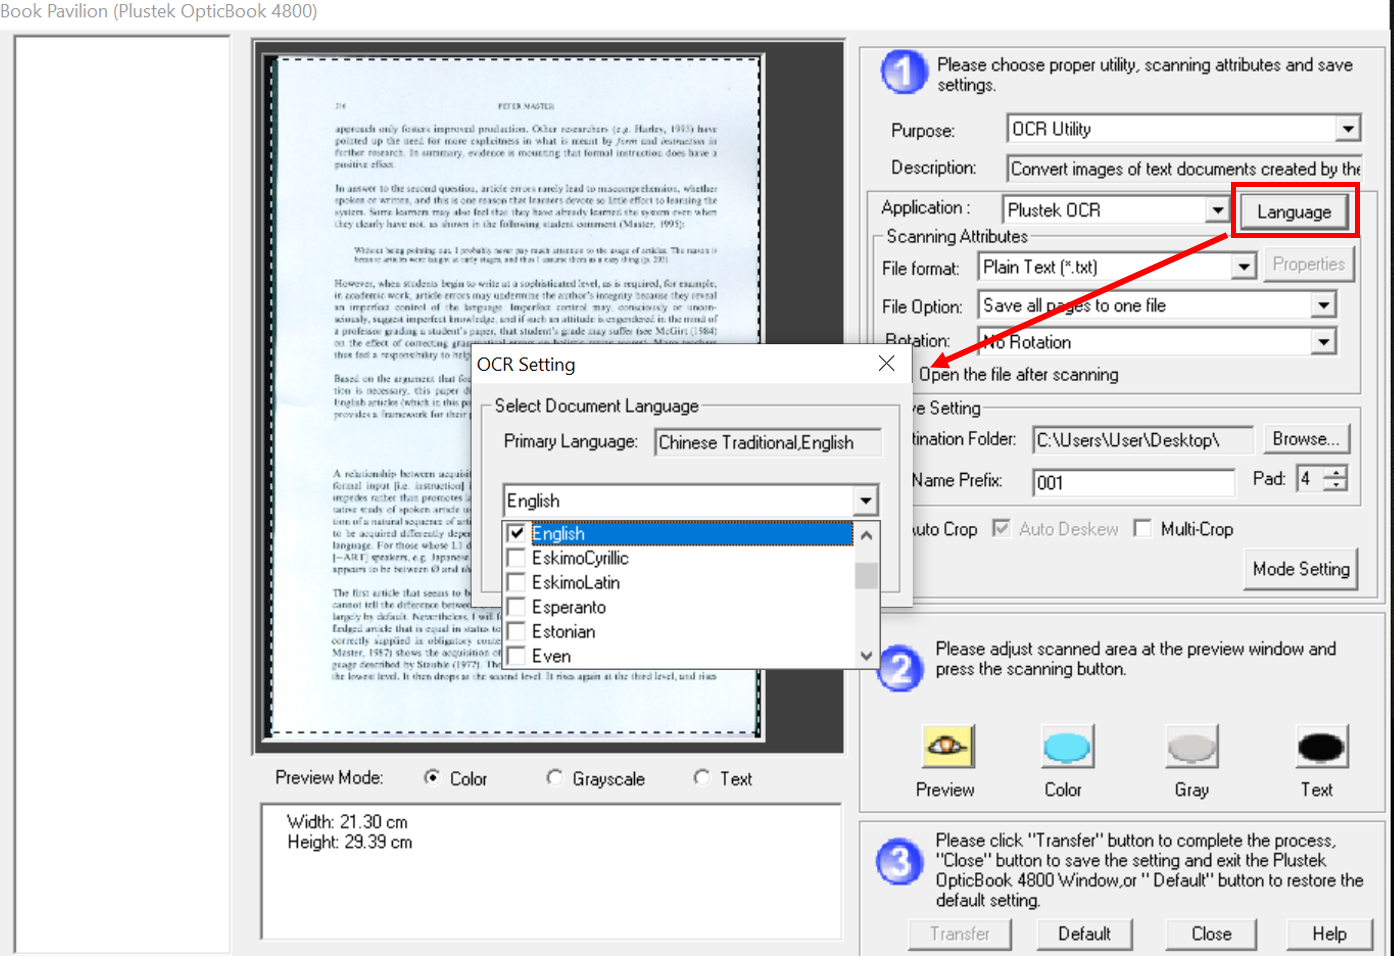Viewport: 1394px width, 956px height.
Task: Open the File format dropdown
Action: point(1243,267)
